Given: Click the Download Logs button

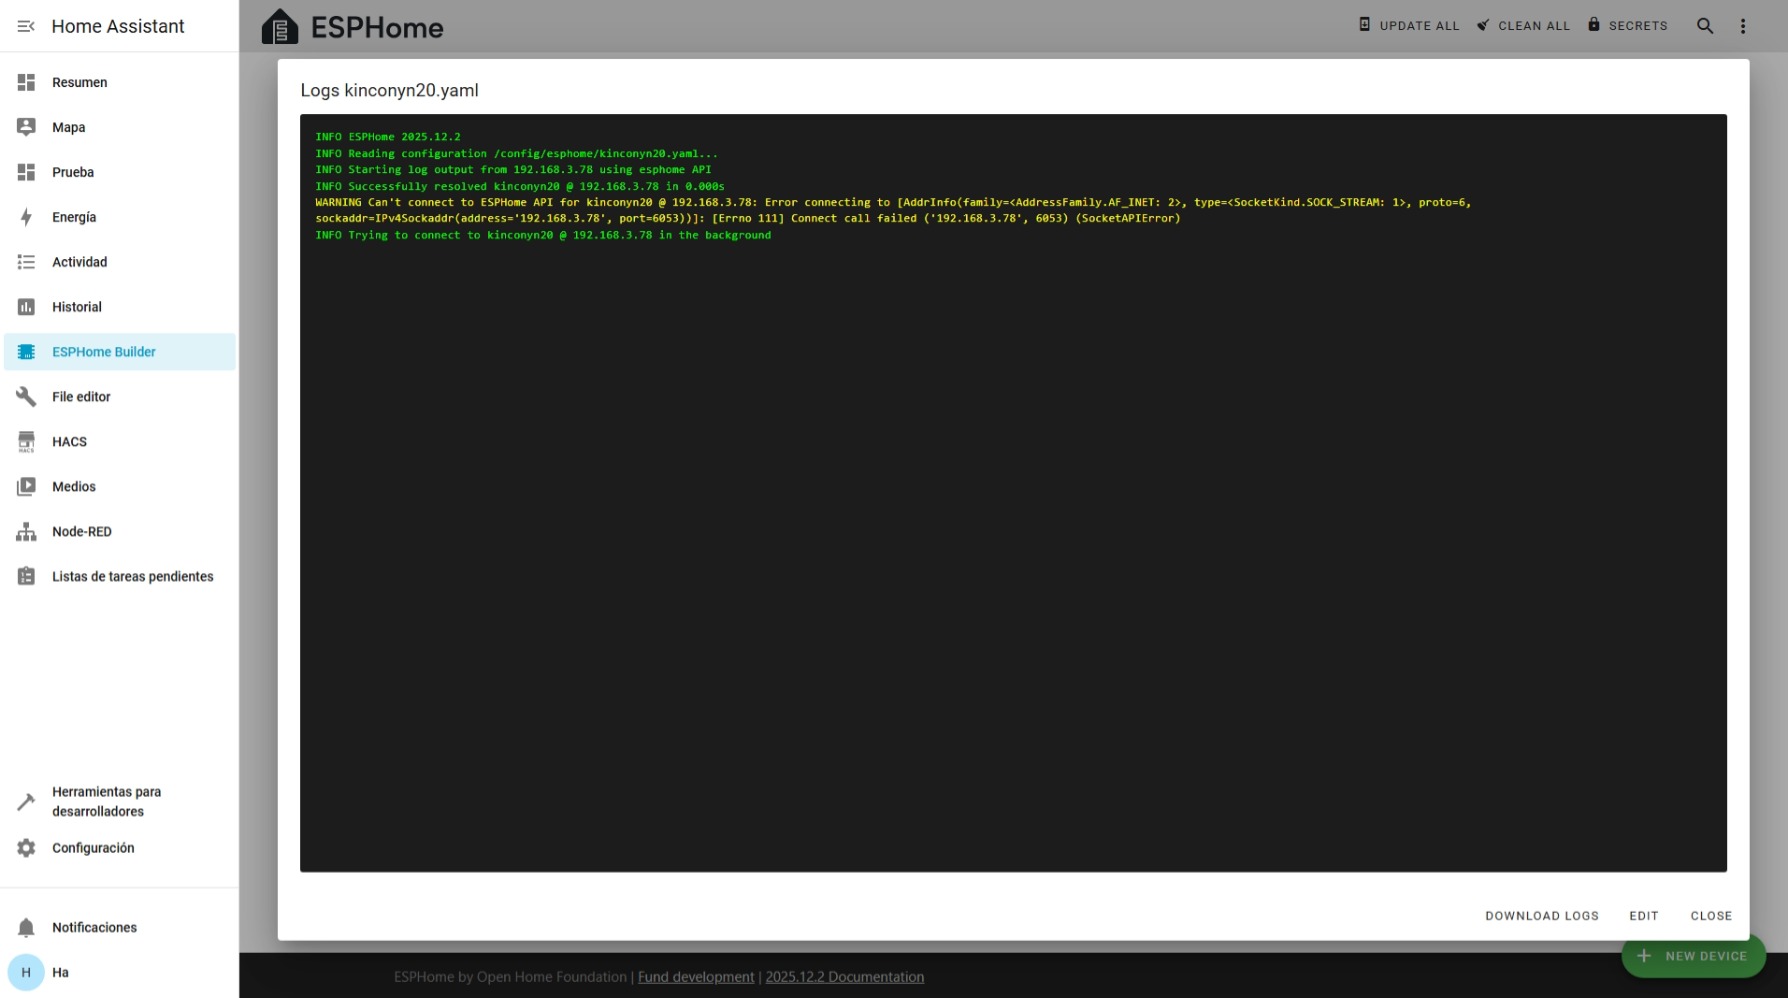Looking at the screenshot, I should click(x=1541, y=916).
